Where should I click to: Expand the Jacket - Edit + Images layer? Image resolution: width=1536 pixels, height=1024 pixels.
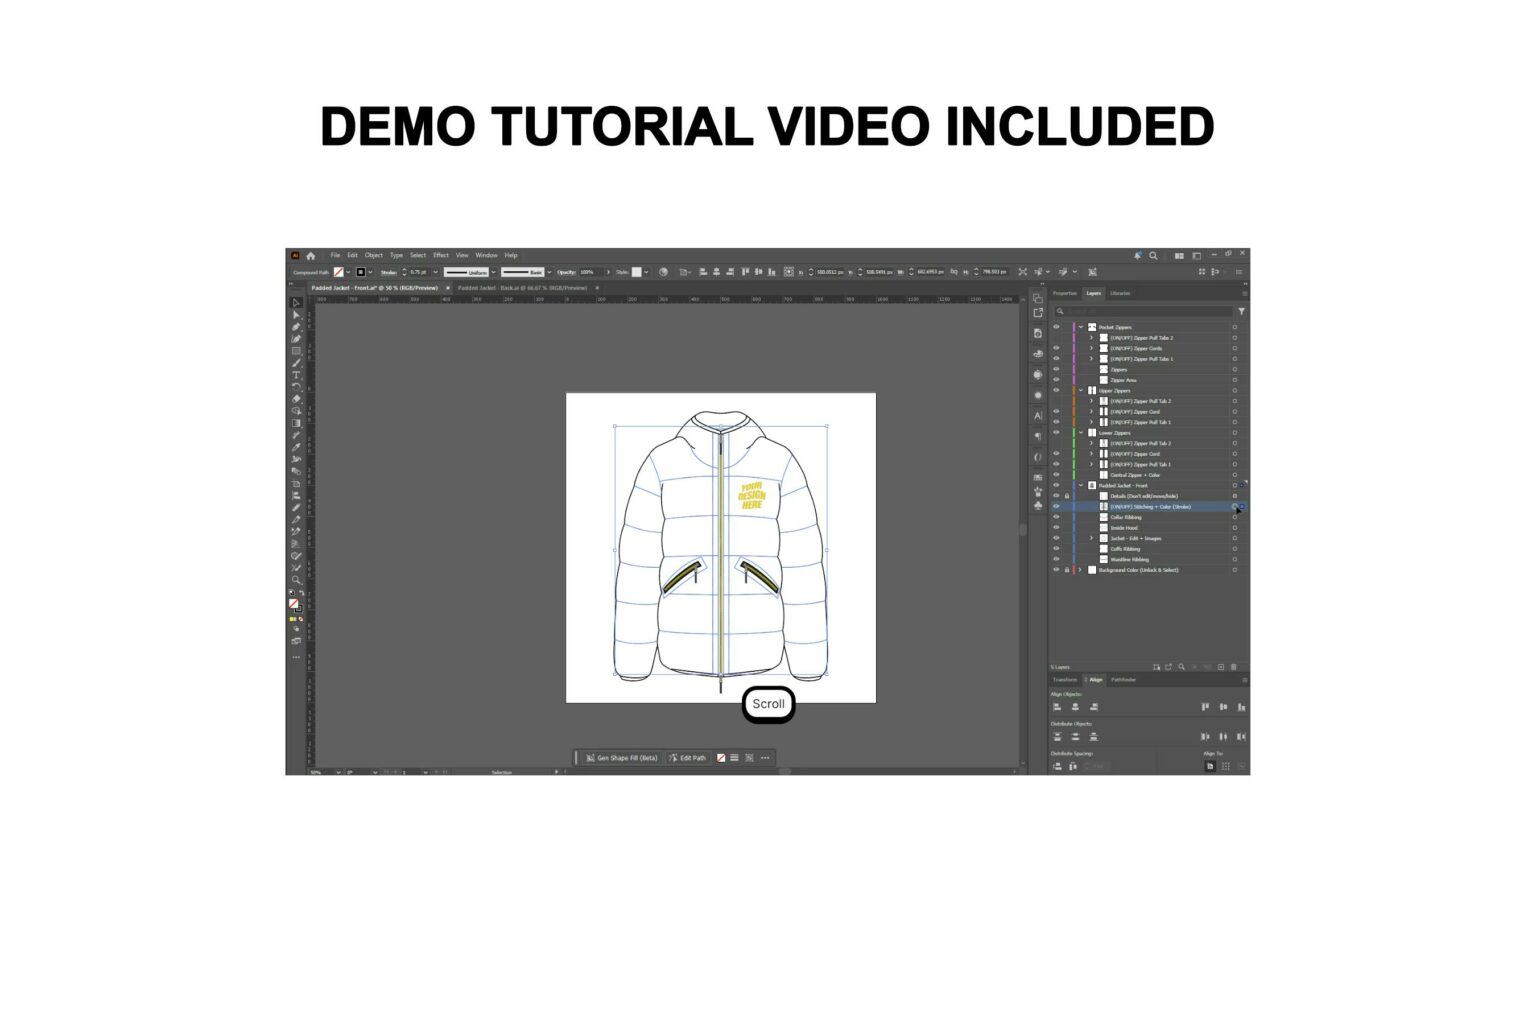tap(1091, 538)
